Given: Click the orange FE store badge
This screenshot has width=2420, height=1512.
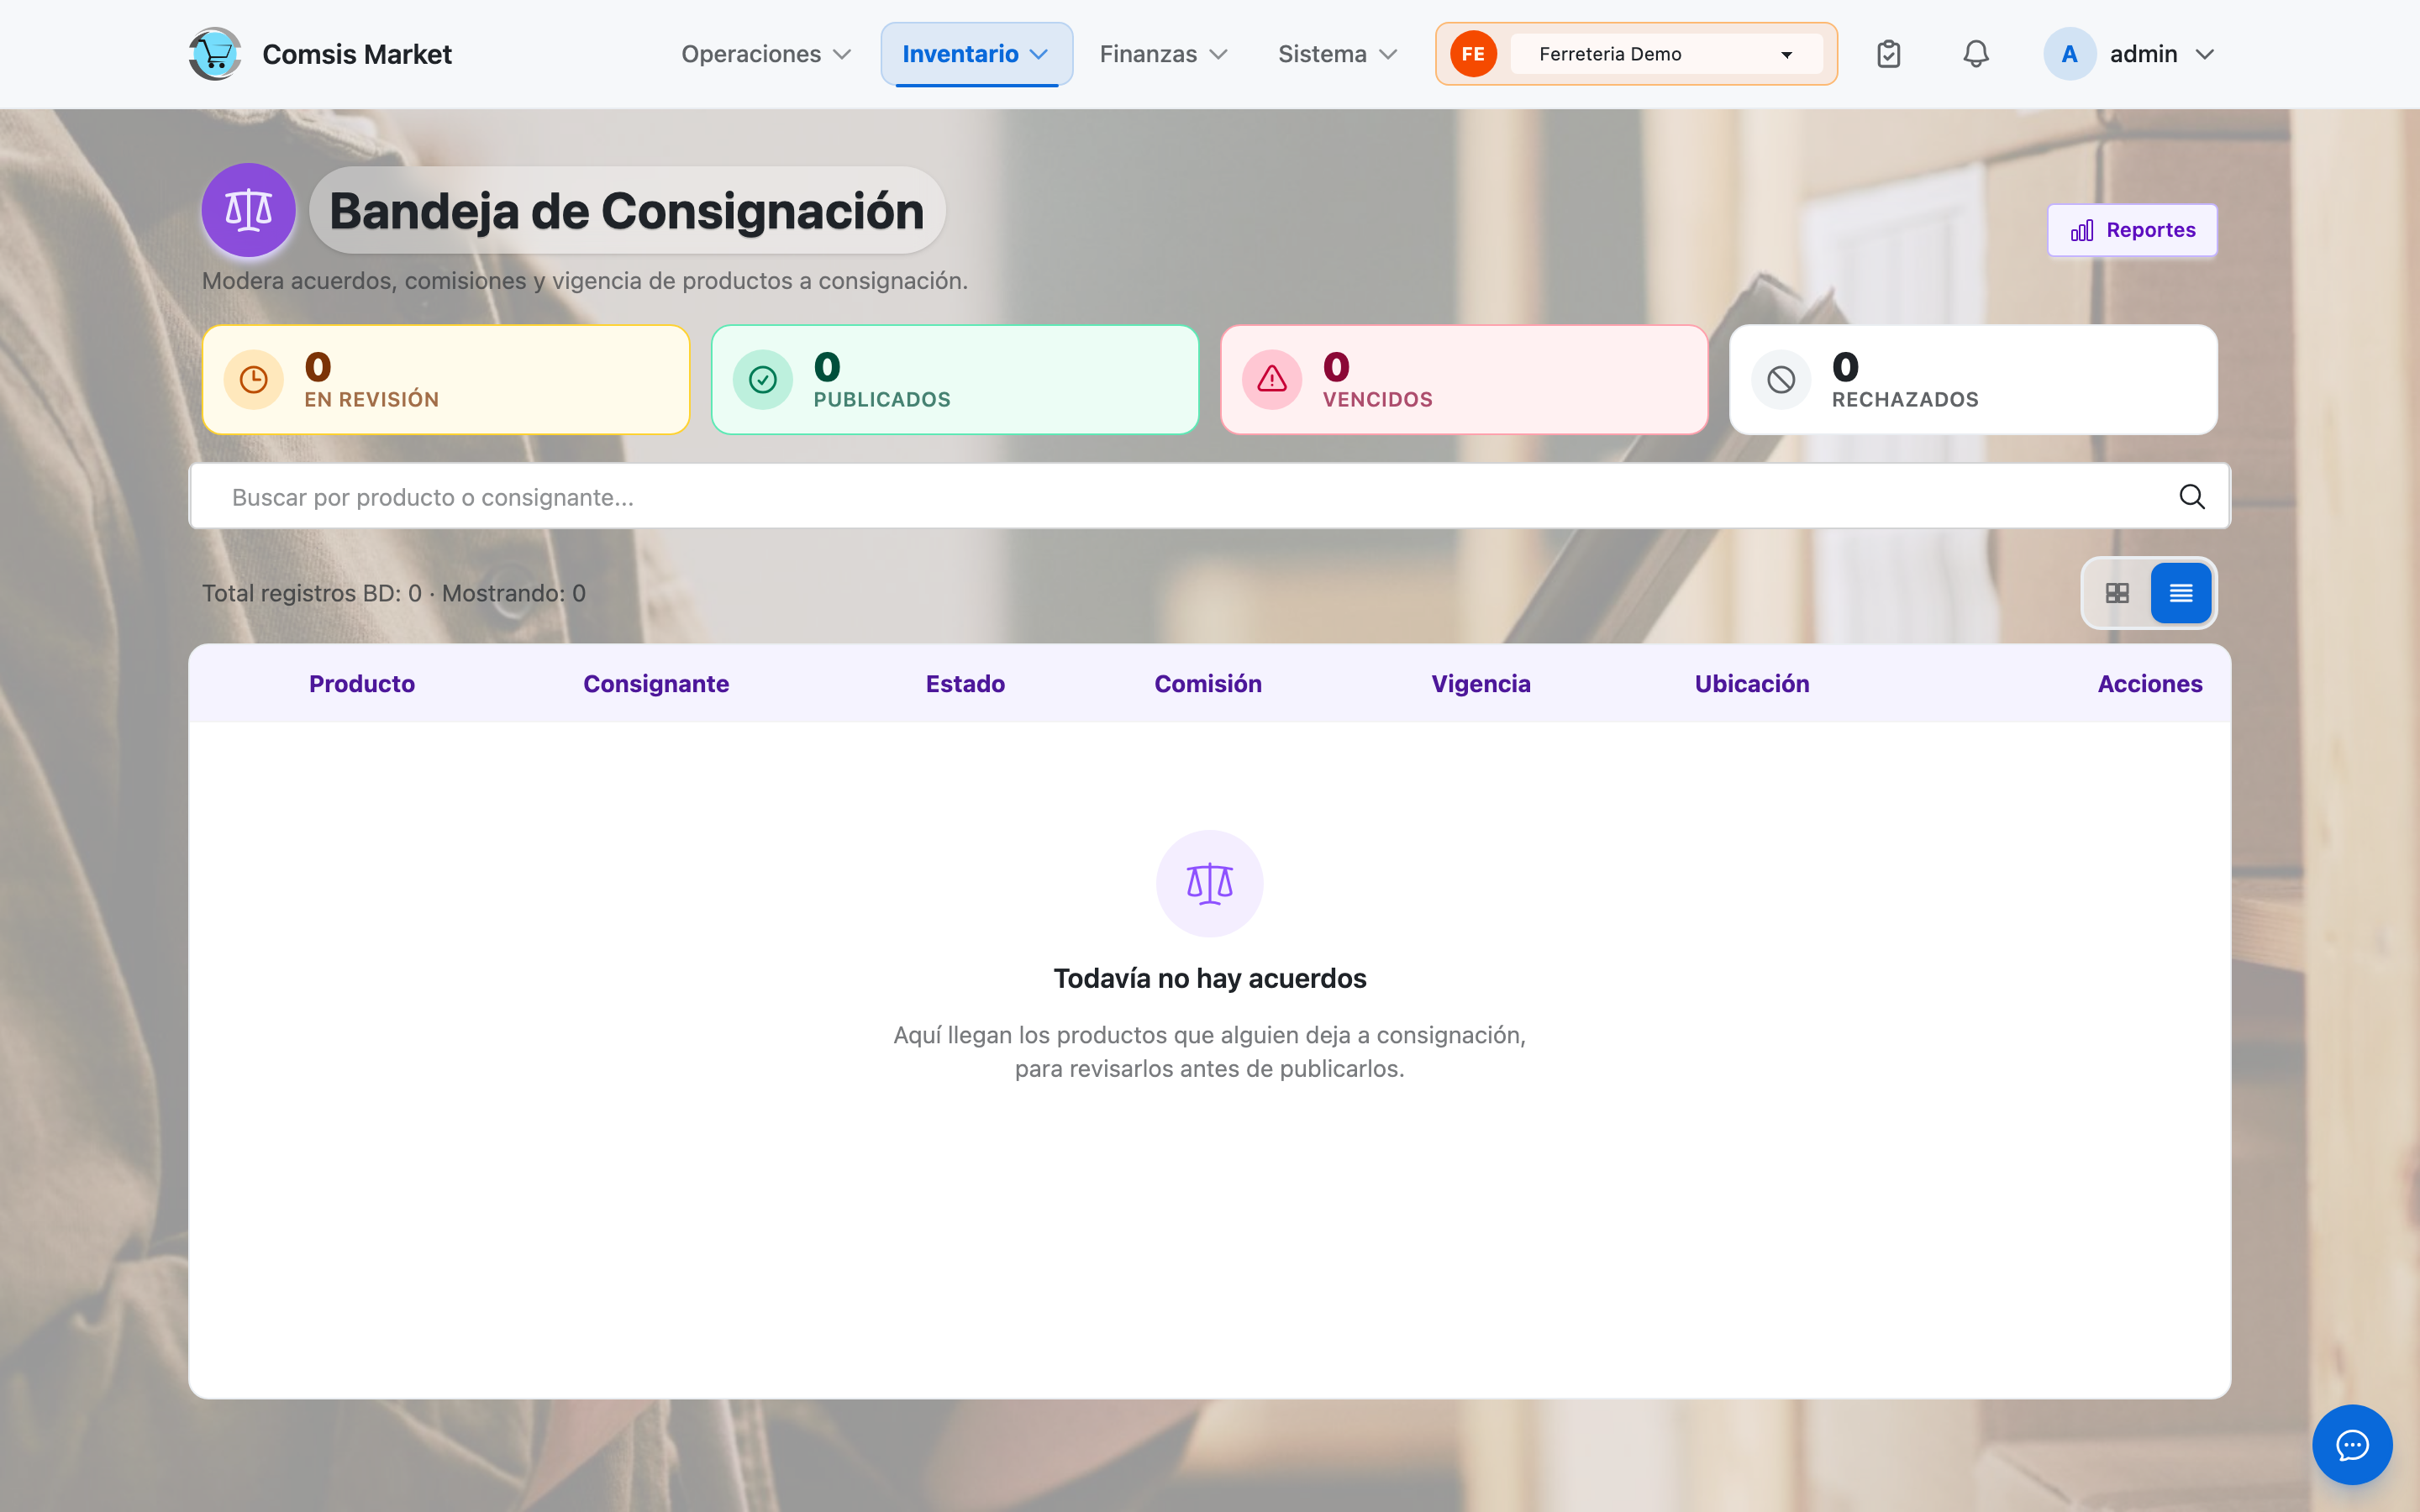Looking at the screenshot, I should pos(1473,54).
